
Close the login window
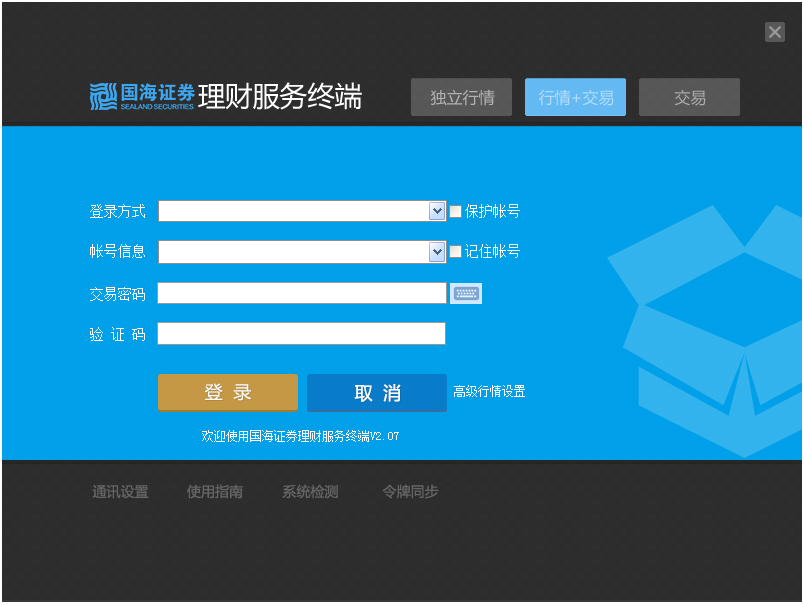[x=775, y=32]
